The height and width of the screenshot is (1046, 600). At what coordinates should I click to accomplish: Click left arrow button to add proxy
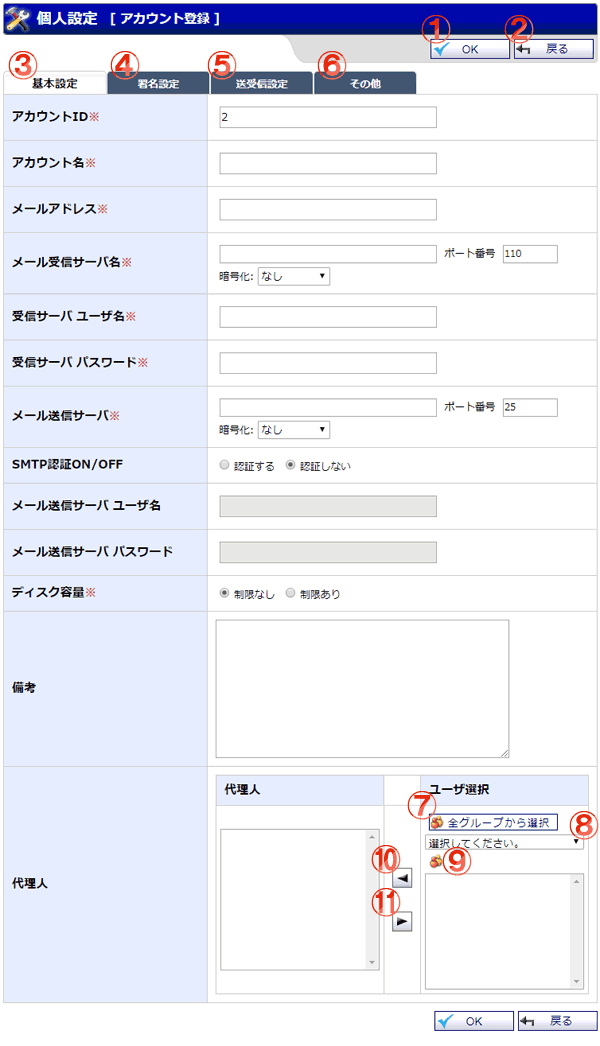[x=402, y=879]
